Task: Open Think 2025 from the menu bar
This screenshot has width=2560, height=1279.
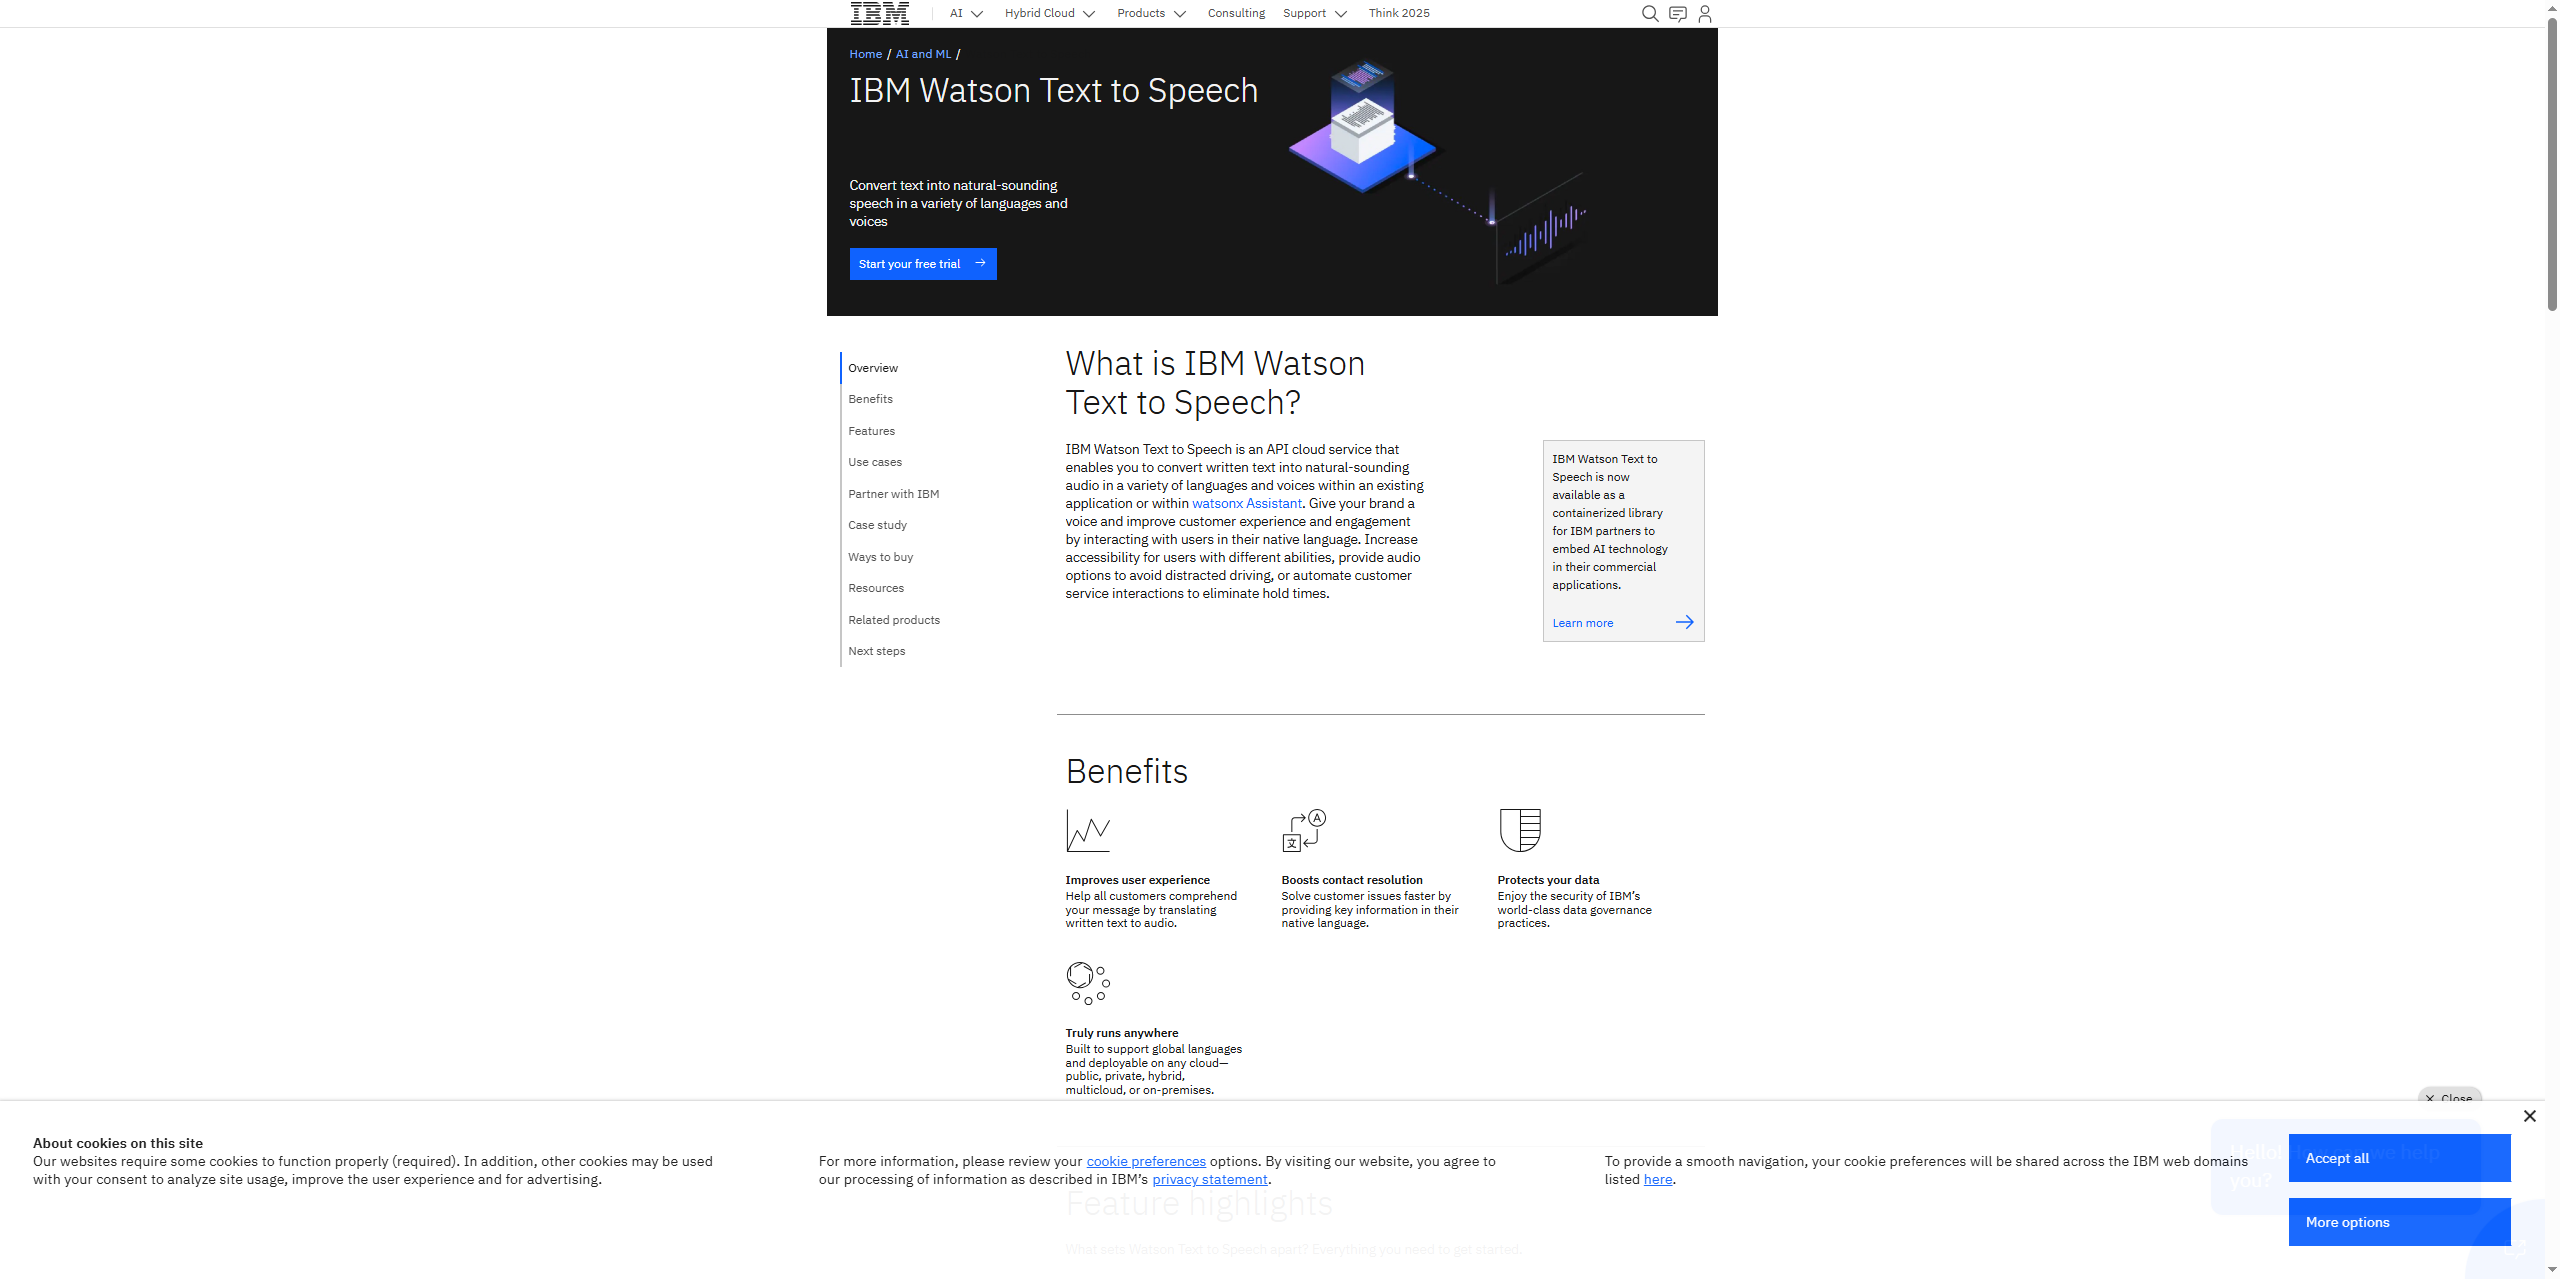Action: 1398,13
